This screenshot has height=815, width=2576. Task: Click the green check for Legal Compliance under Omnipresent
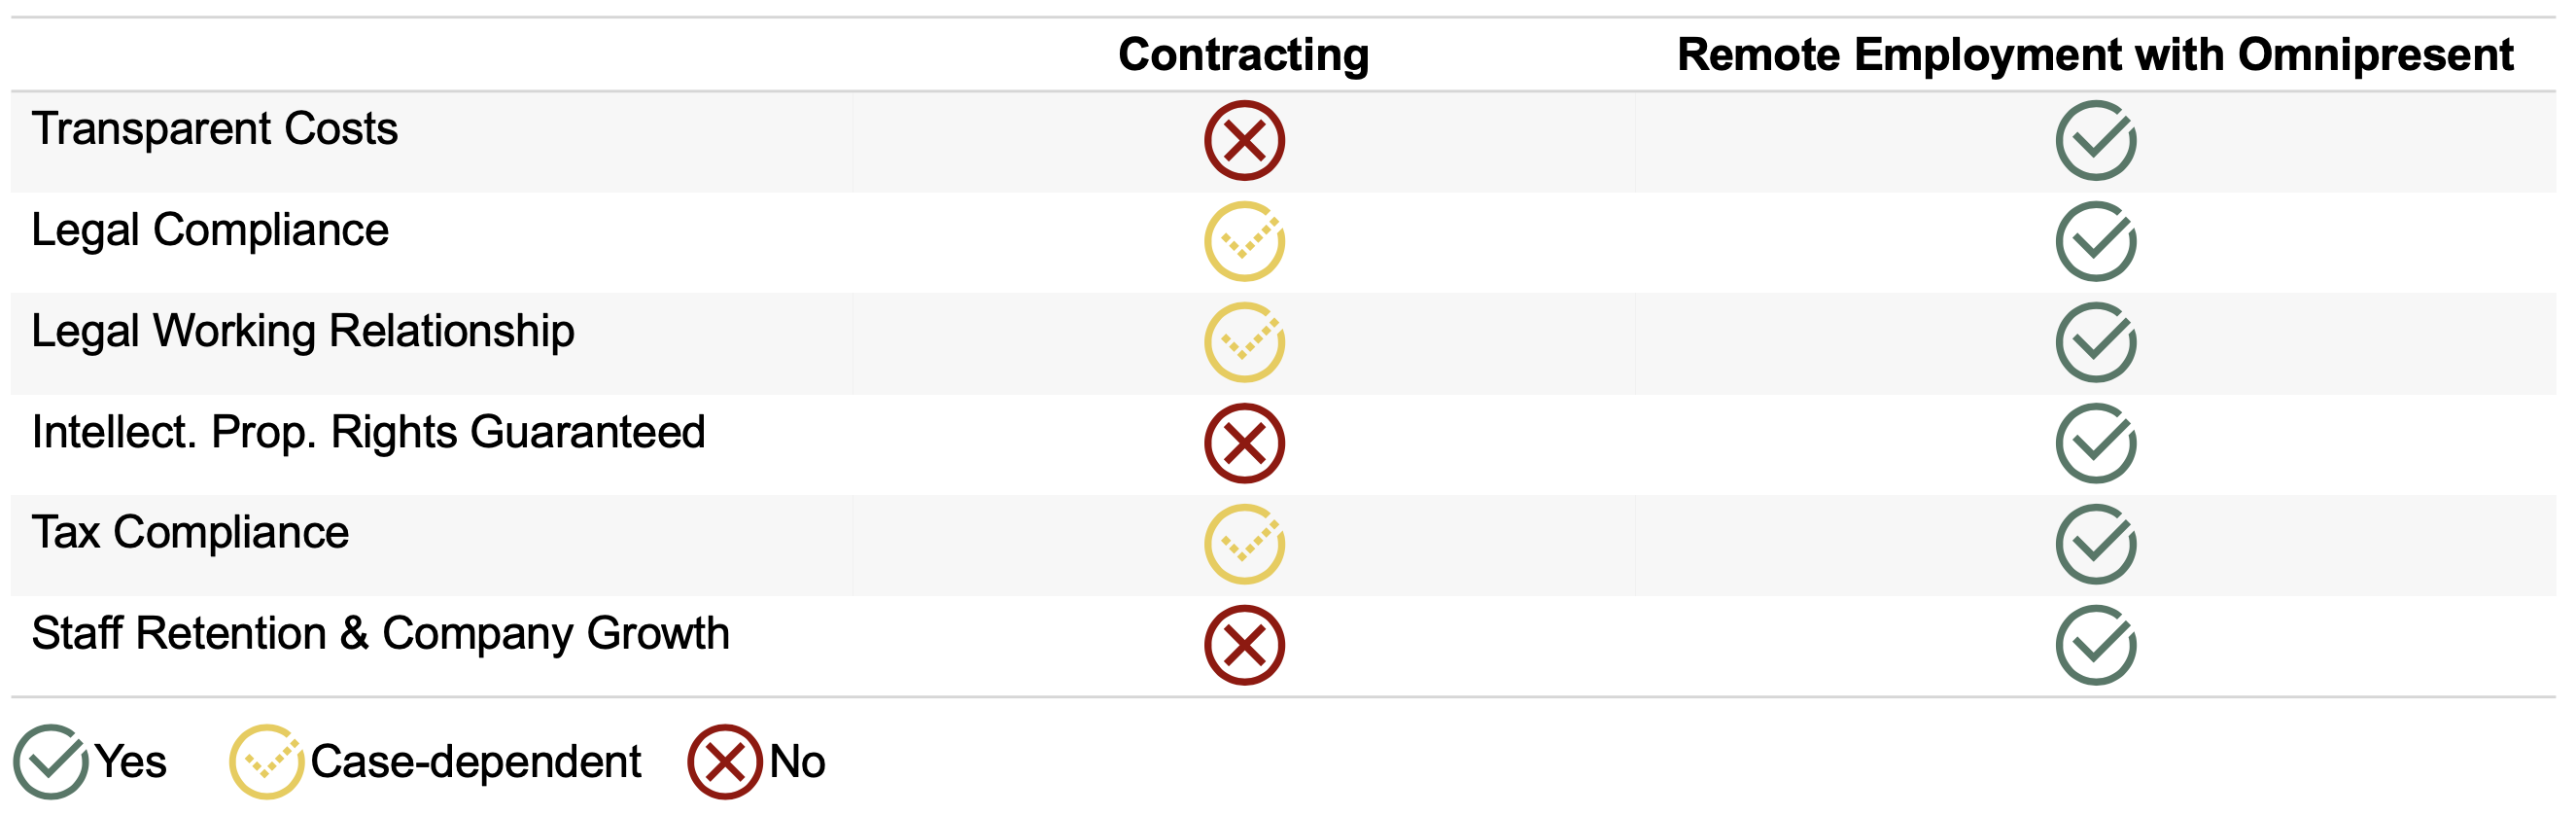click(2096, 241)
